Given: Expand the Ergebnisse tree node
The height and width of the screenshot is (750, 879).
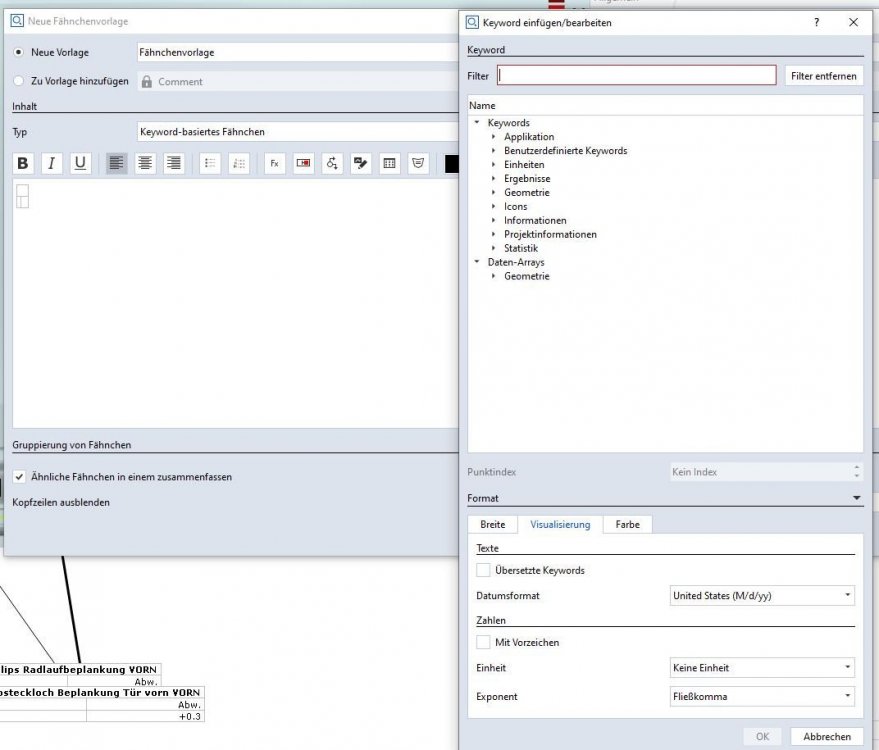Looking at the screenshot, I should pyautogui.click(x=494, y=179).
